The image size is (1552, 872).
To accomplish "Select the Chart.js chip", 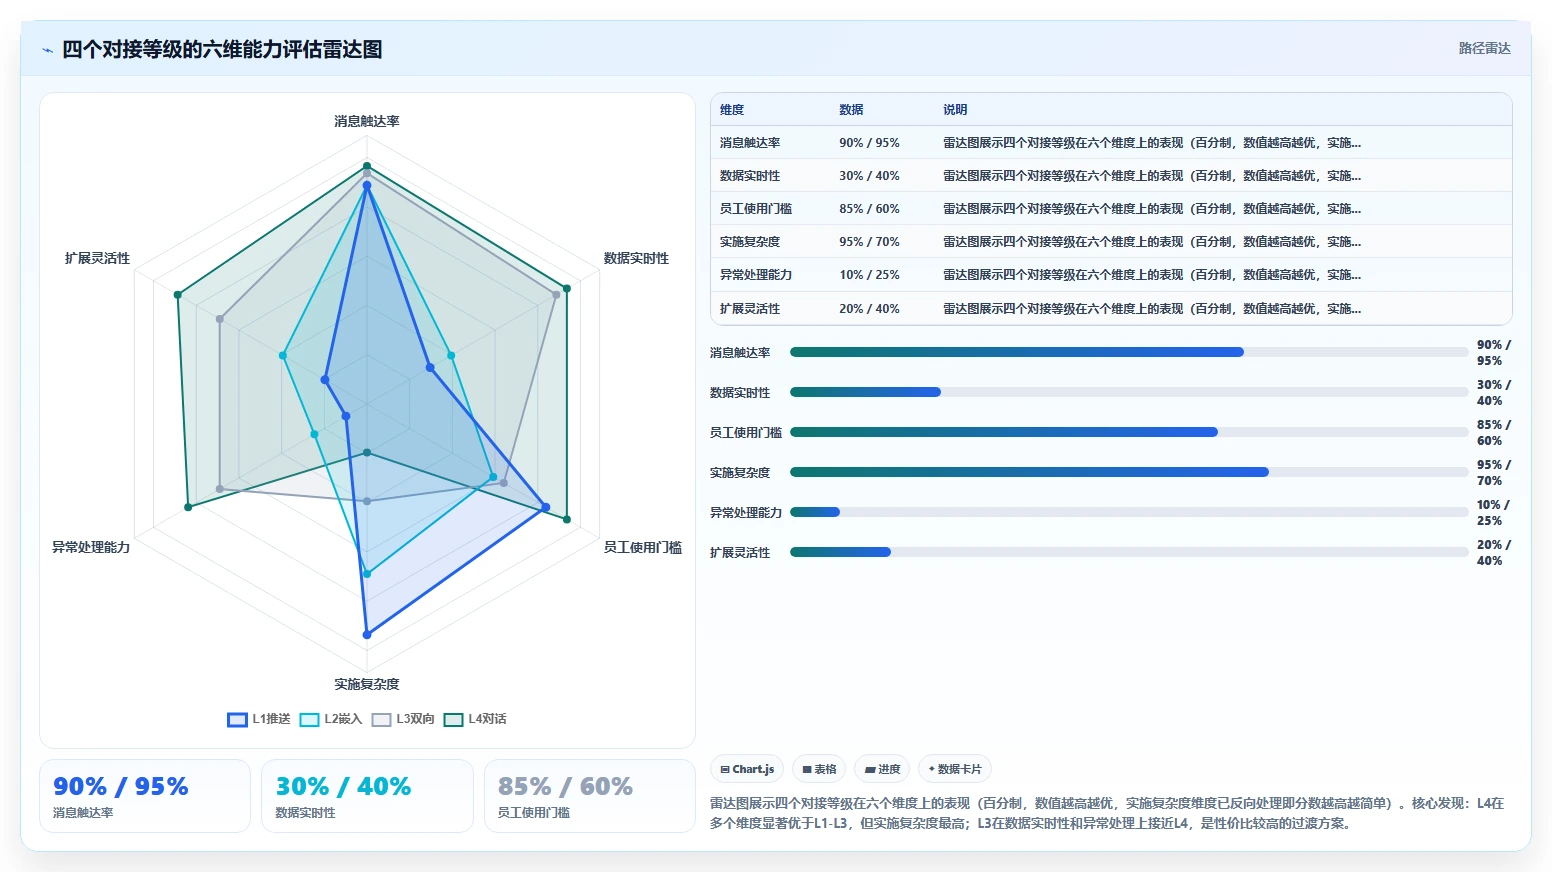I will click(747, 769).
